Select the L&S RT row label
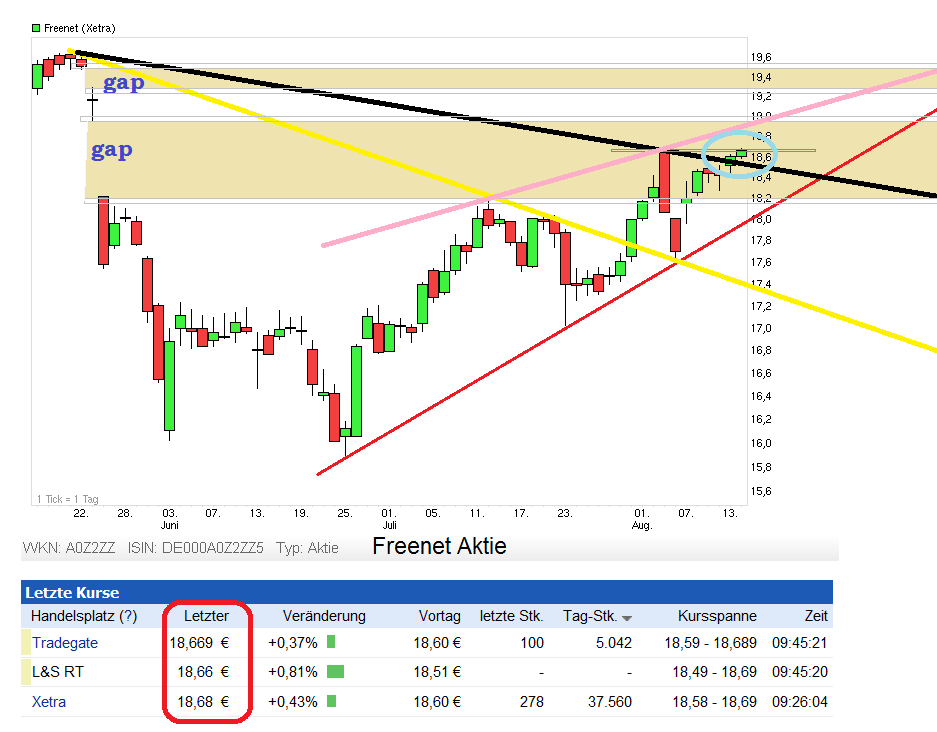The image size is (937, 732). 58,672
